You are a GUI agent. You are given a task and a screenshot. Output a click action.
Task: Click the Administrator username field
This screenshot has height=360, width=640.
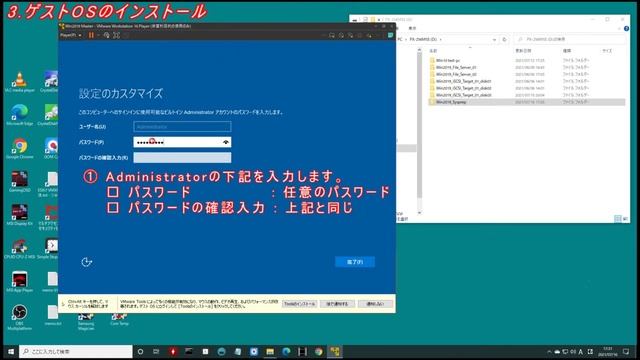point(182,127)
